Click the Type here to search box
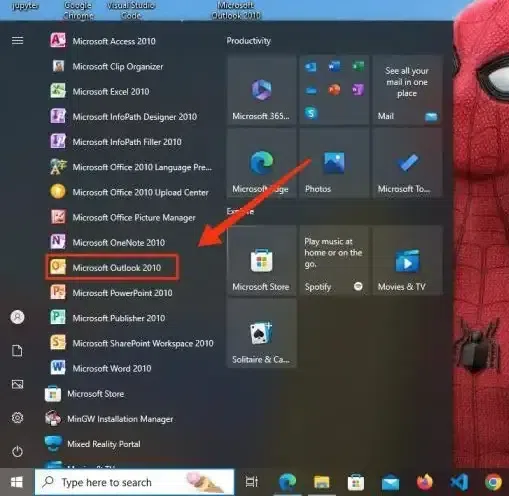Viewport: 509px width, 496px height. coord(135,482)
